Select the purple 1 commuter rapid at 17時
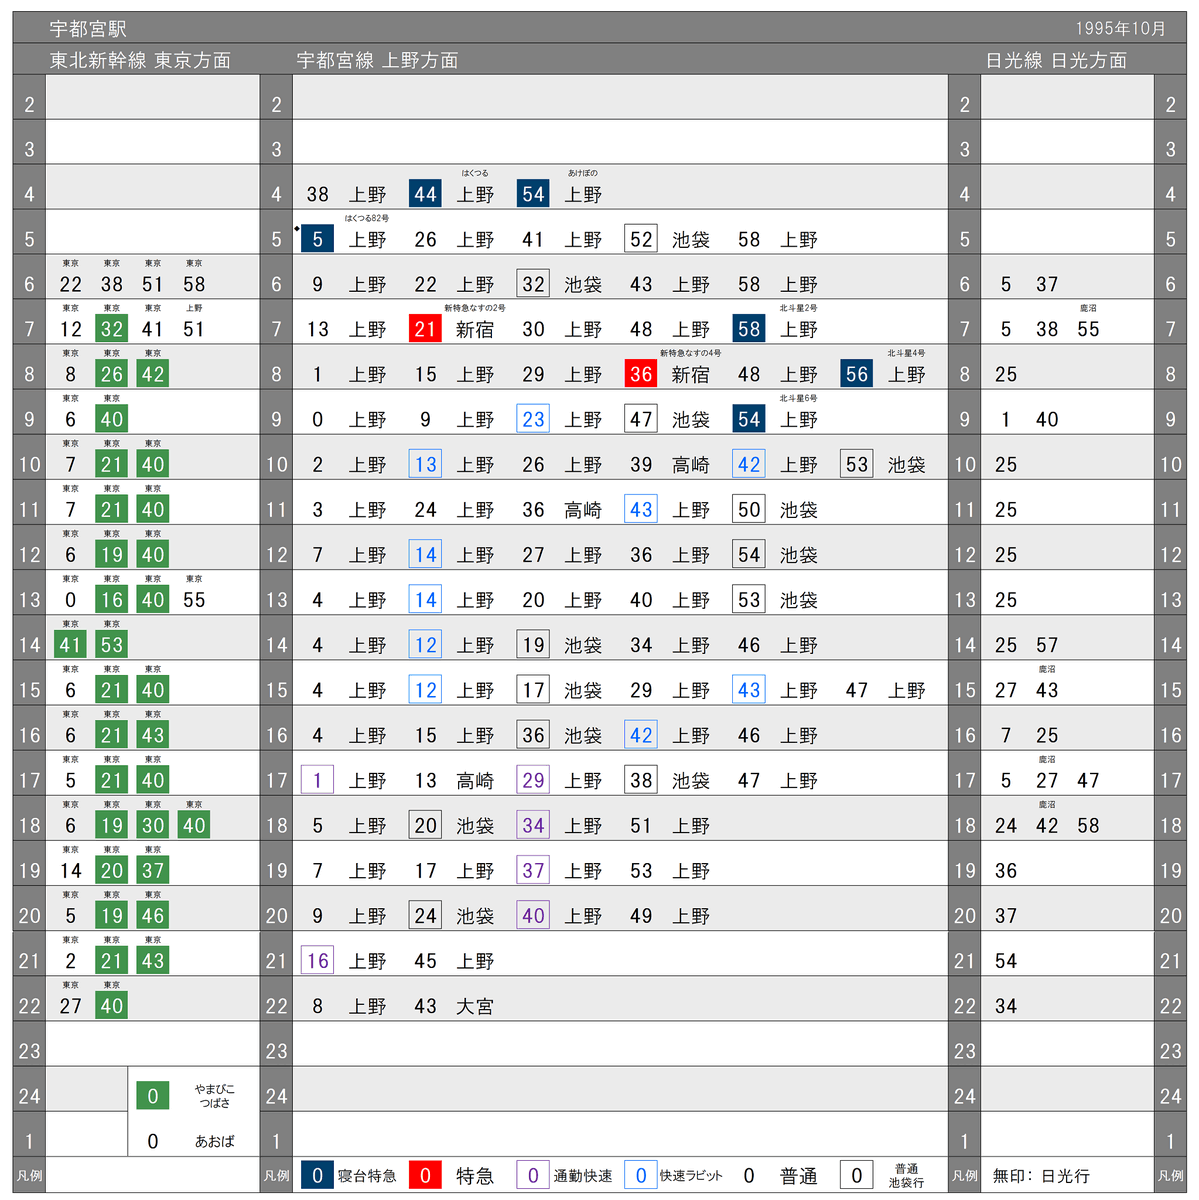Screen dimensions: 1199x1200 coord(317,780)
